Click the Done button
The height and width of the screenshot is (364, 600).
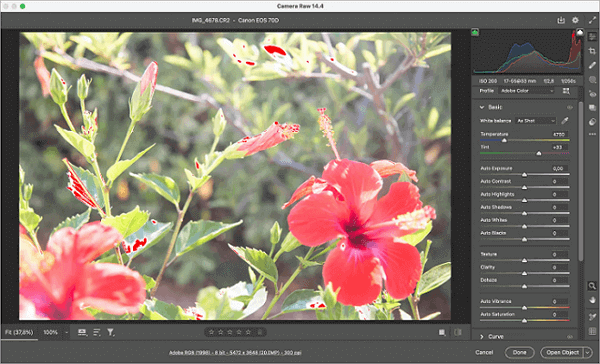tap(519, 352)
